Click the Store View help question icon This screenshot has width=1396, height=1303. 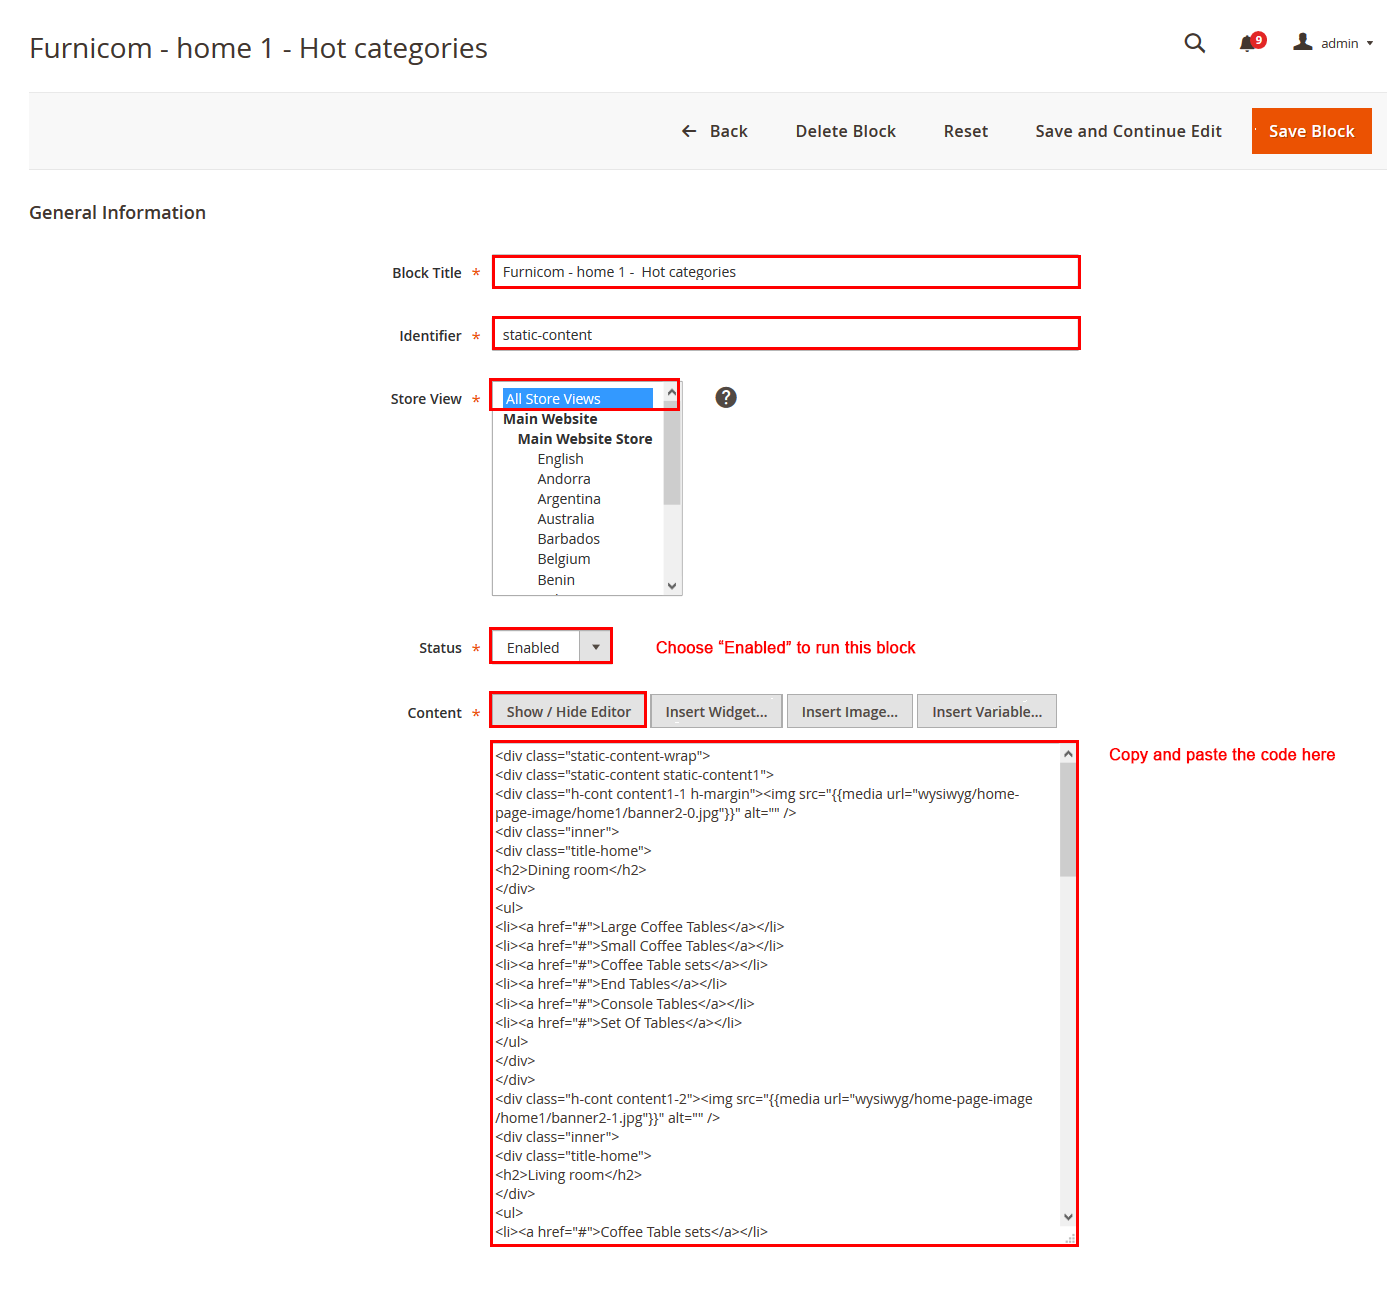[726, 397]
